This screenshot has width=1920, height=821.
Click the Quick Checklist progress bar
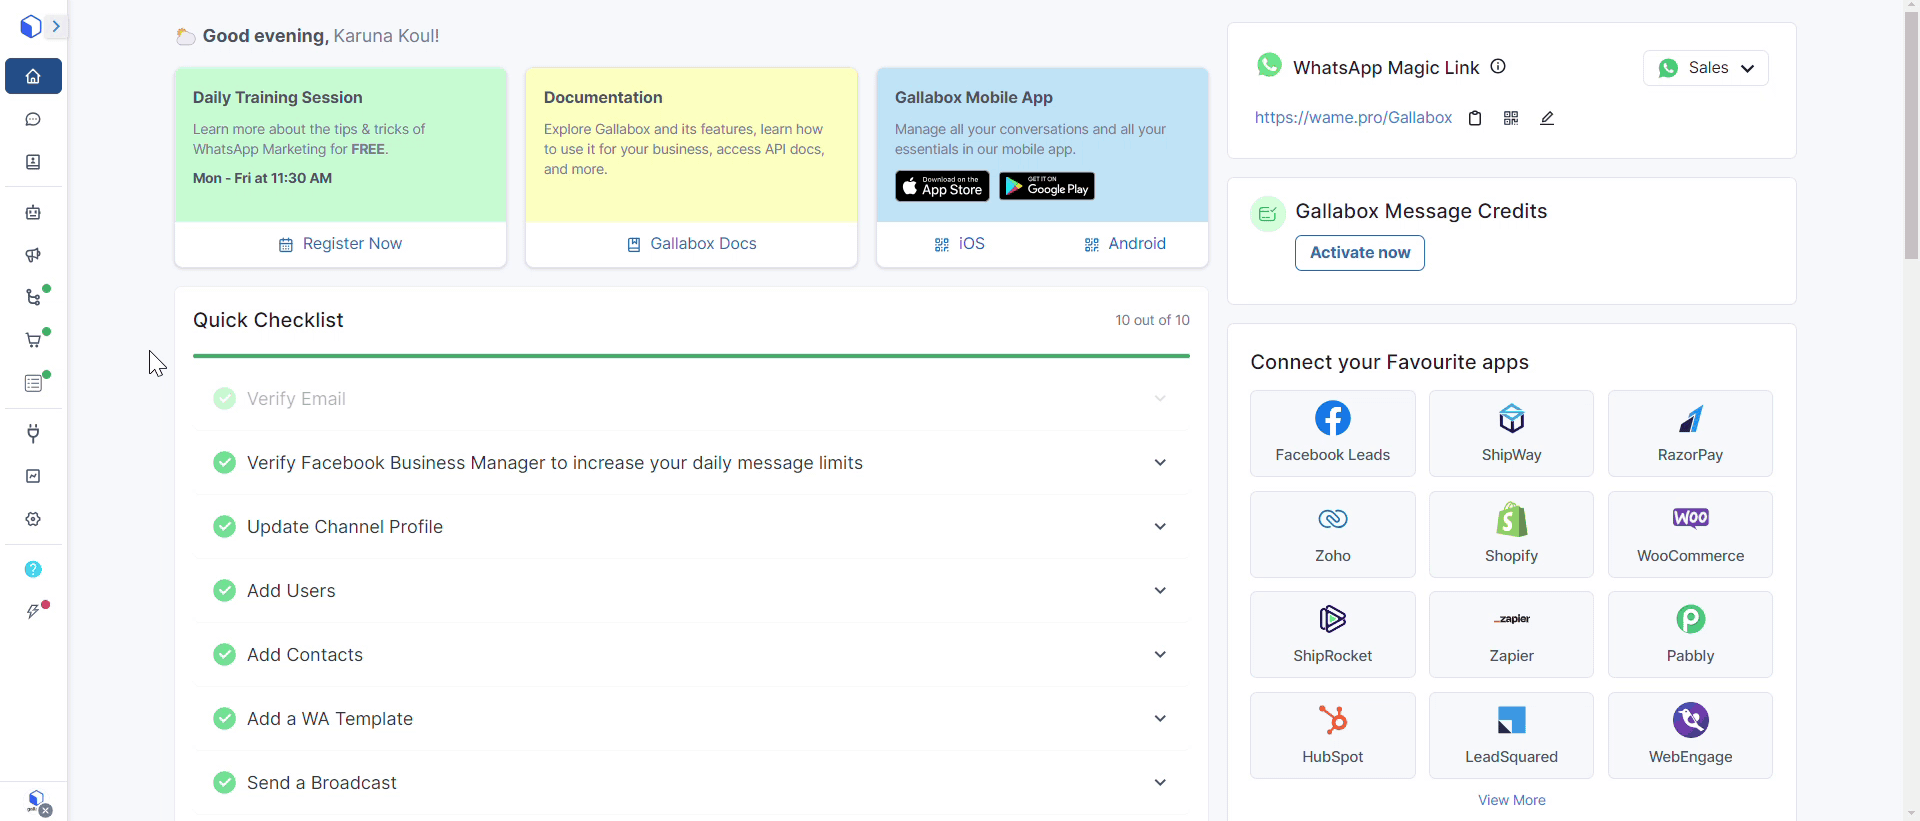(691, 355)
